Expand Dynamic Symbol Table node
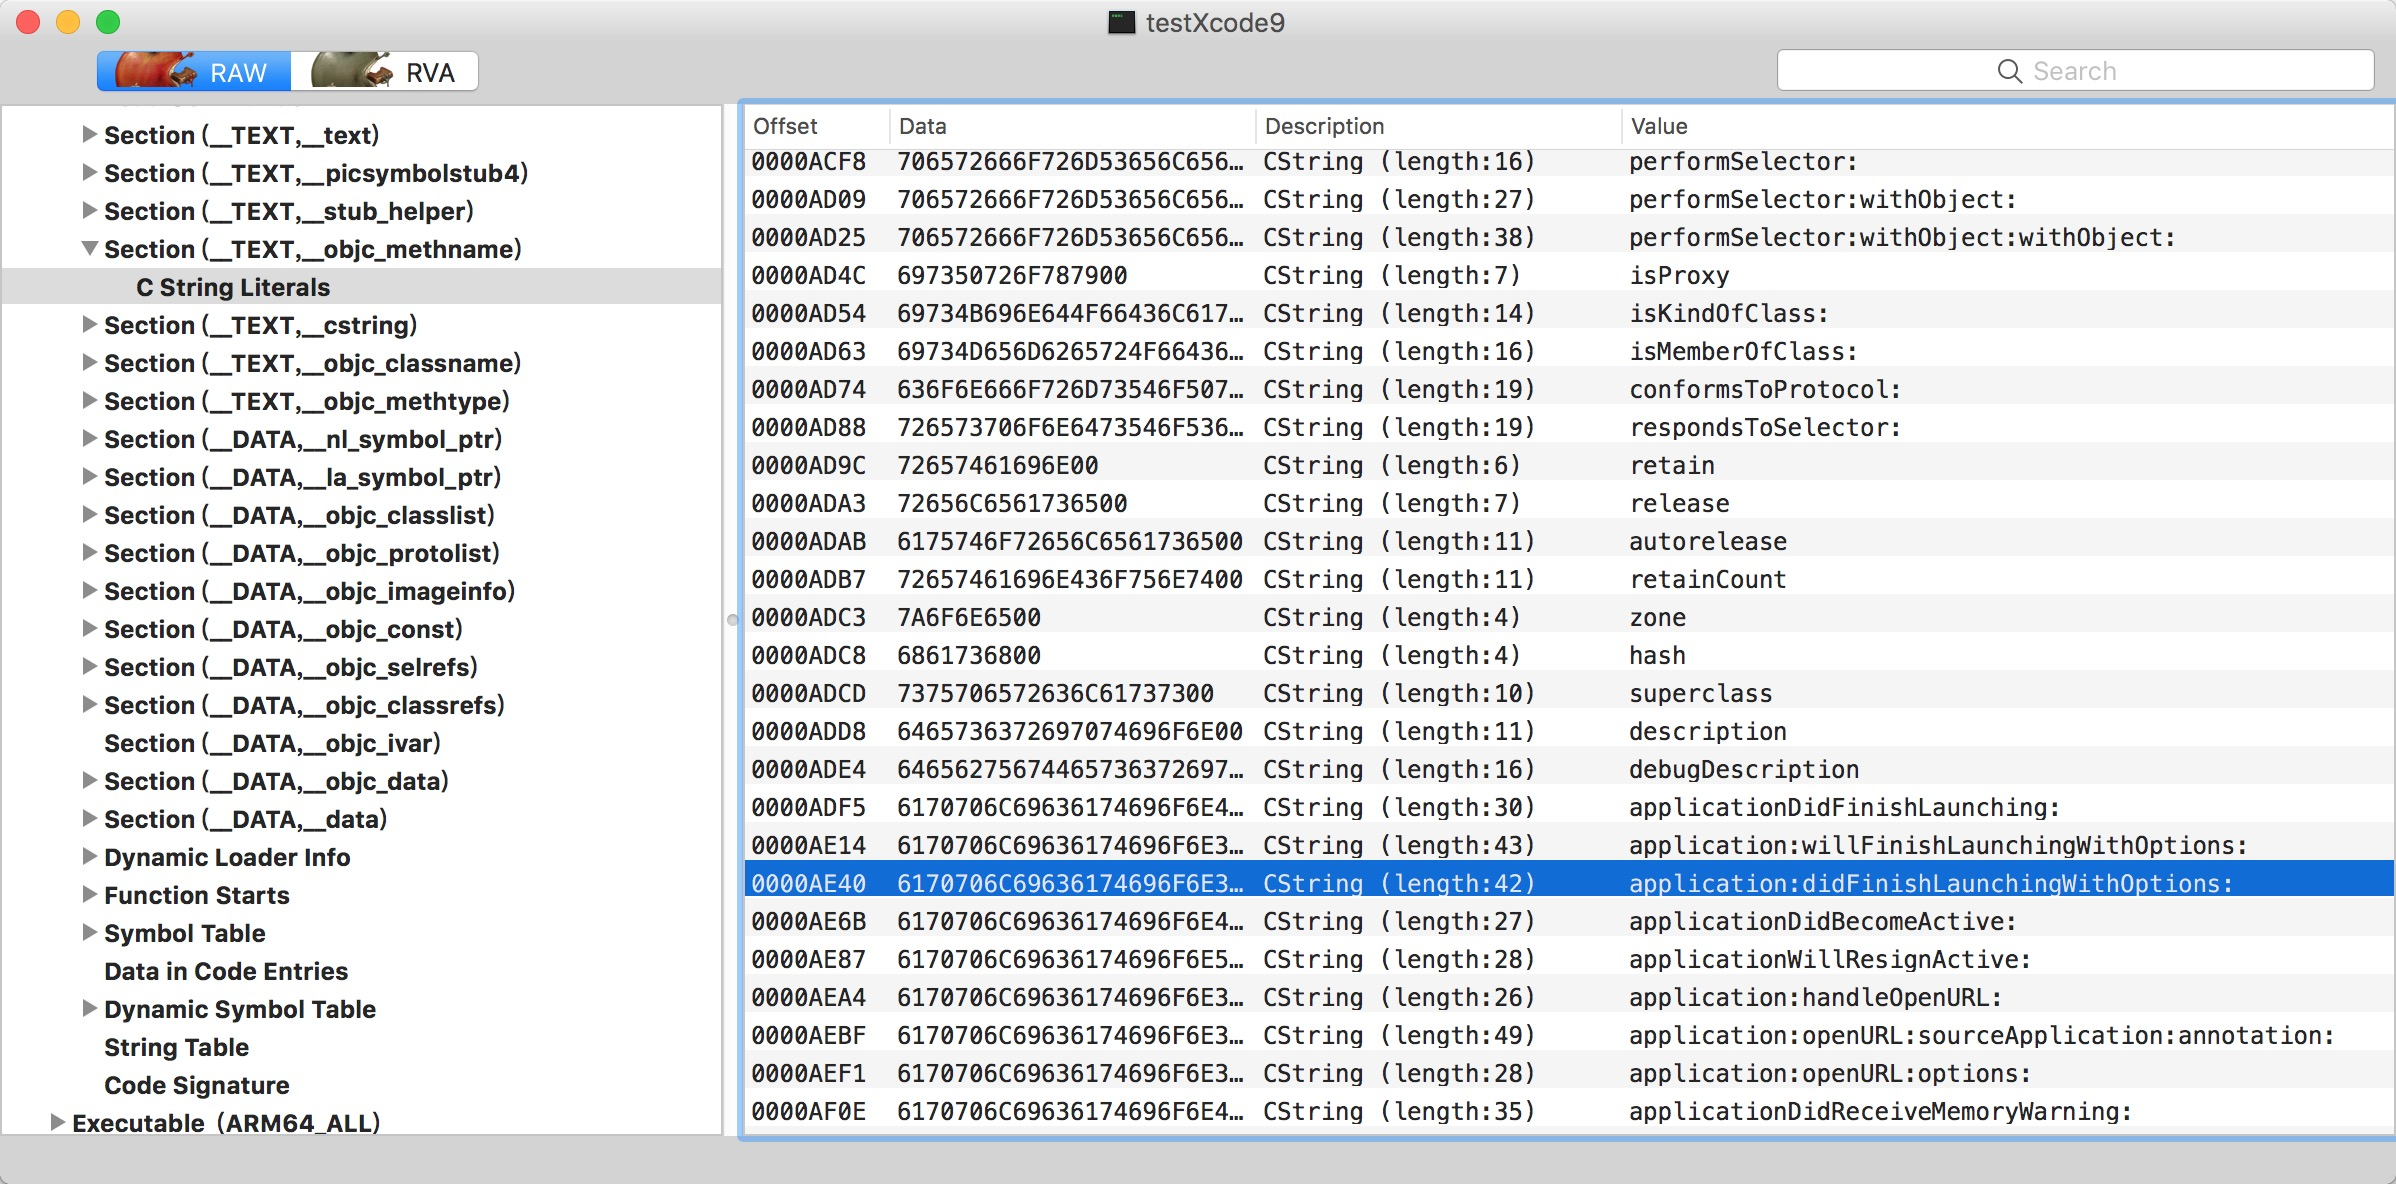Image resolution: width=2396 pixels, height=1184 pixels. coord(89,1008)
